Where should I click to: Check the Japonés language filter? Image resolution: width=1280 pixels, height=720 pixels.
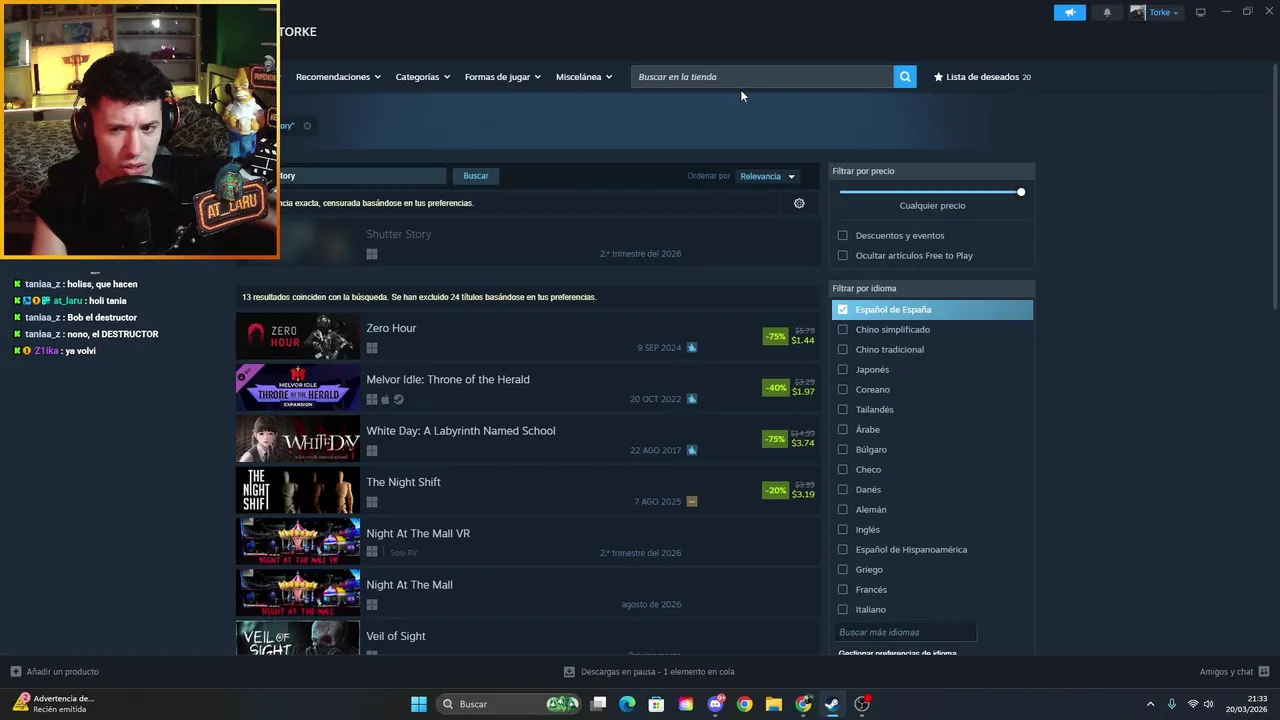843,370
